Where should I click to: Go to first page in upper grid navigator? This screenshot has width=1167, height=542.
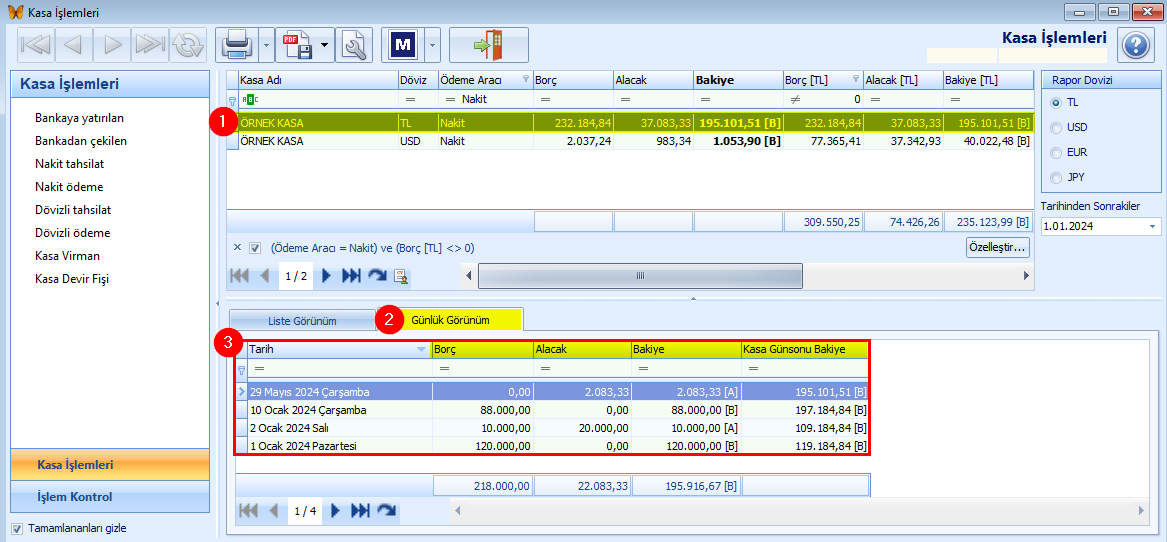[x=240, y=276]
